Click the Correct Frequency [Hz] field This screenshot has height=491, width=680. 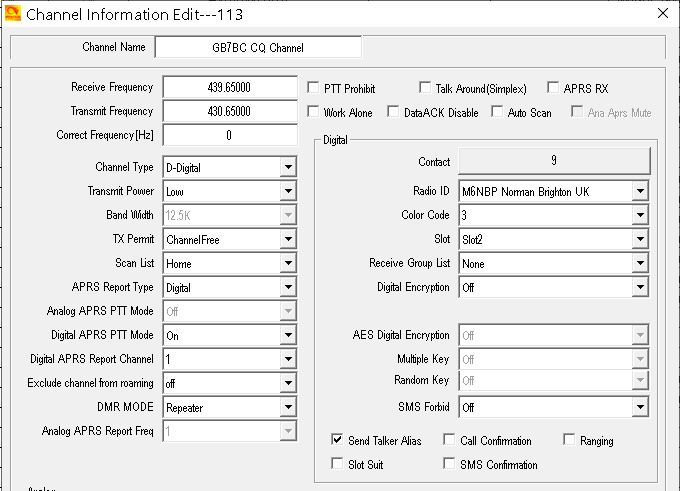pyautogui.click(x=230, y=135)
